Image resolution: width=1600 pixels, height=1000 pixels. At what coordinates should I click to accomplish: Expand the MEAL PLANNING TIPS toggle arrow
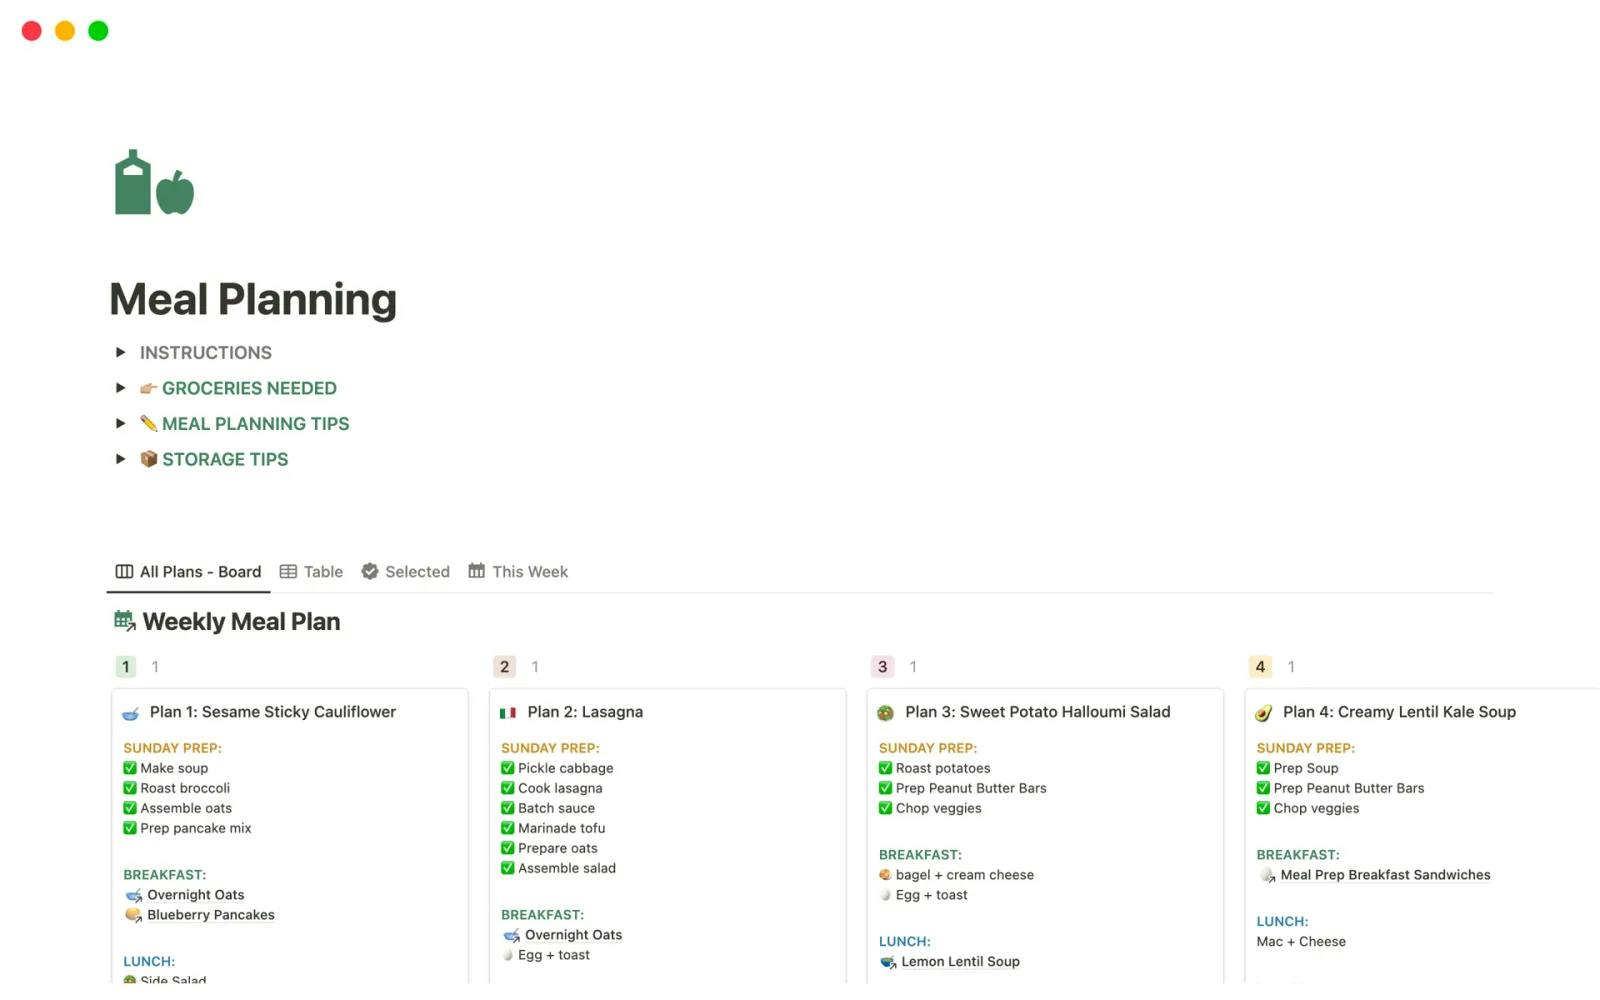click(121, 423)
